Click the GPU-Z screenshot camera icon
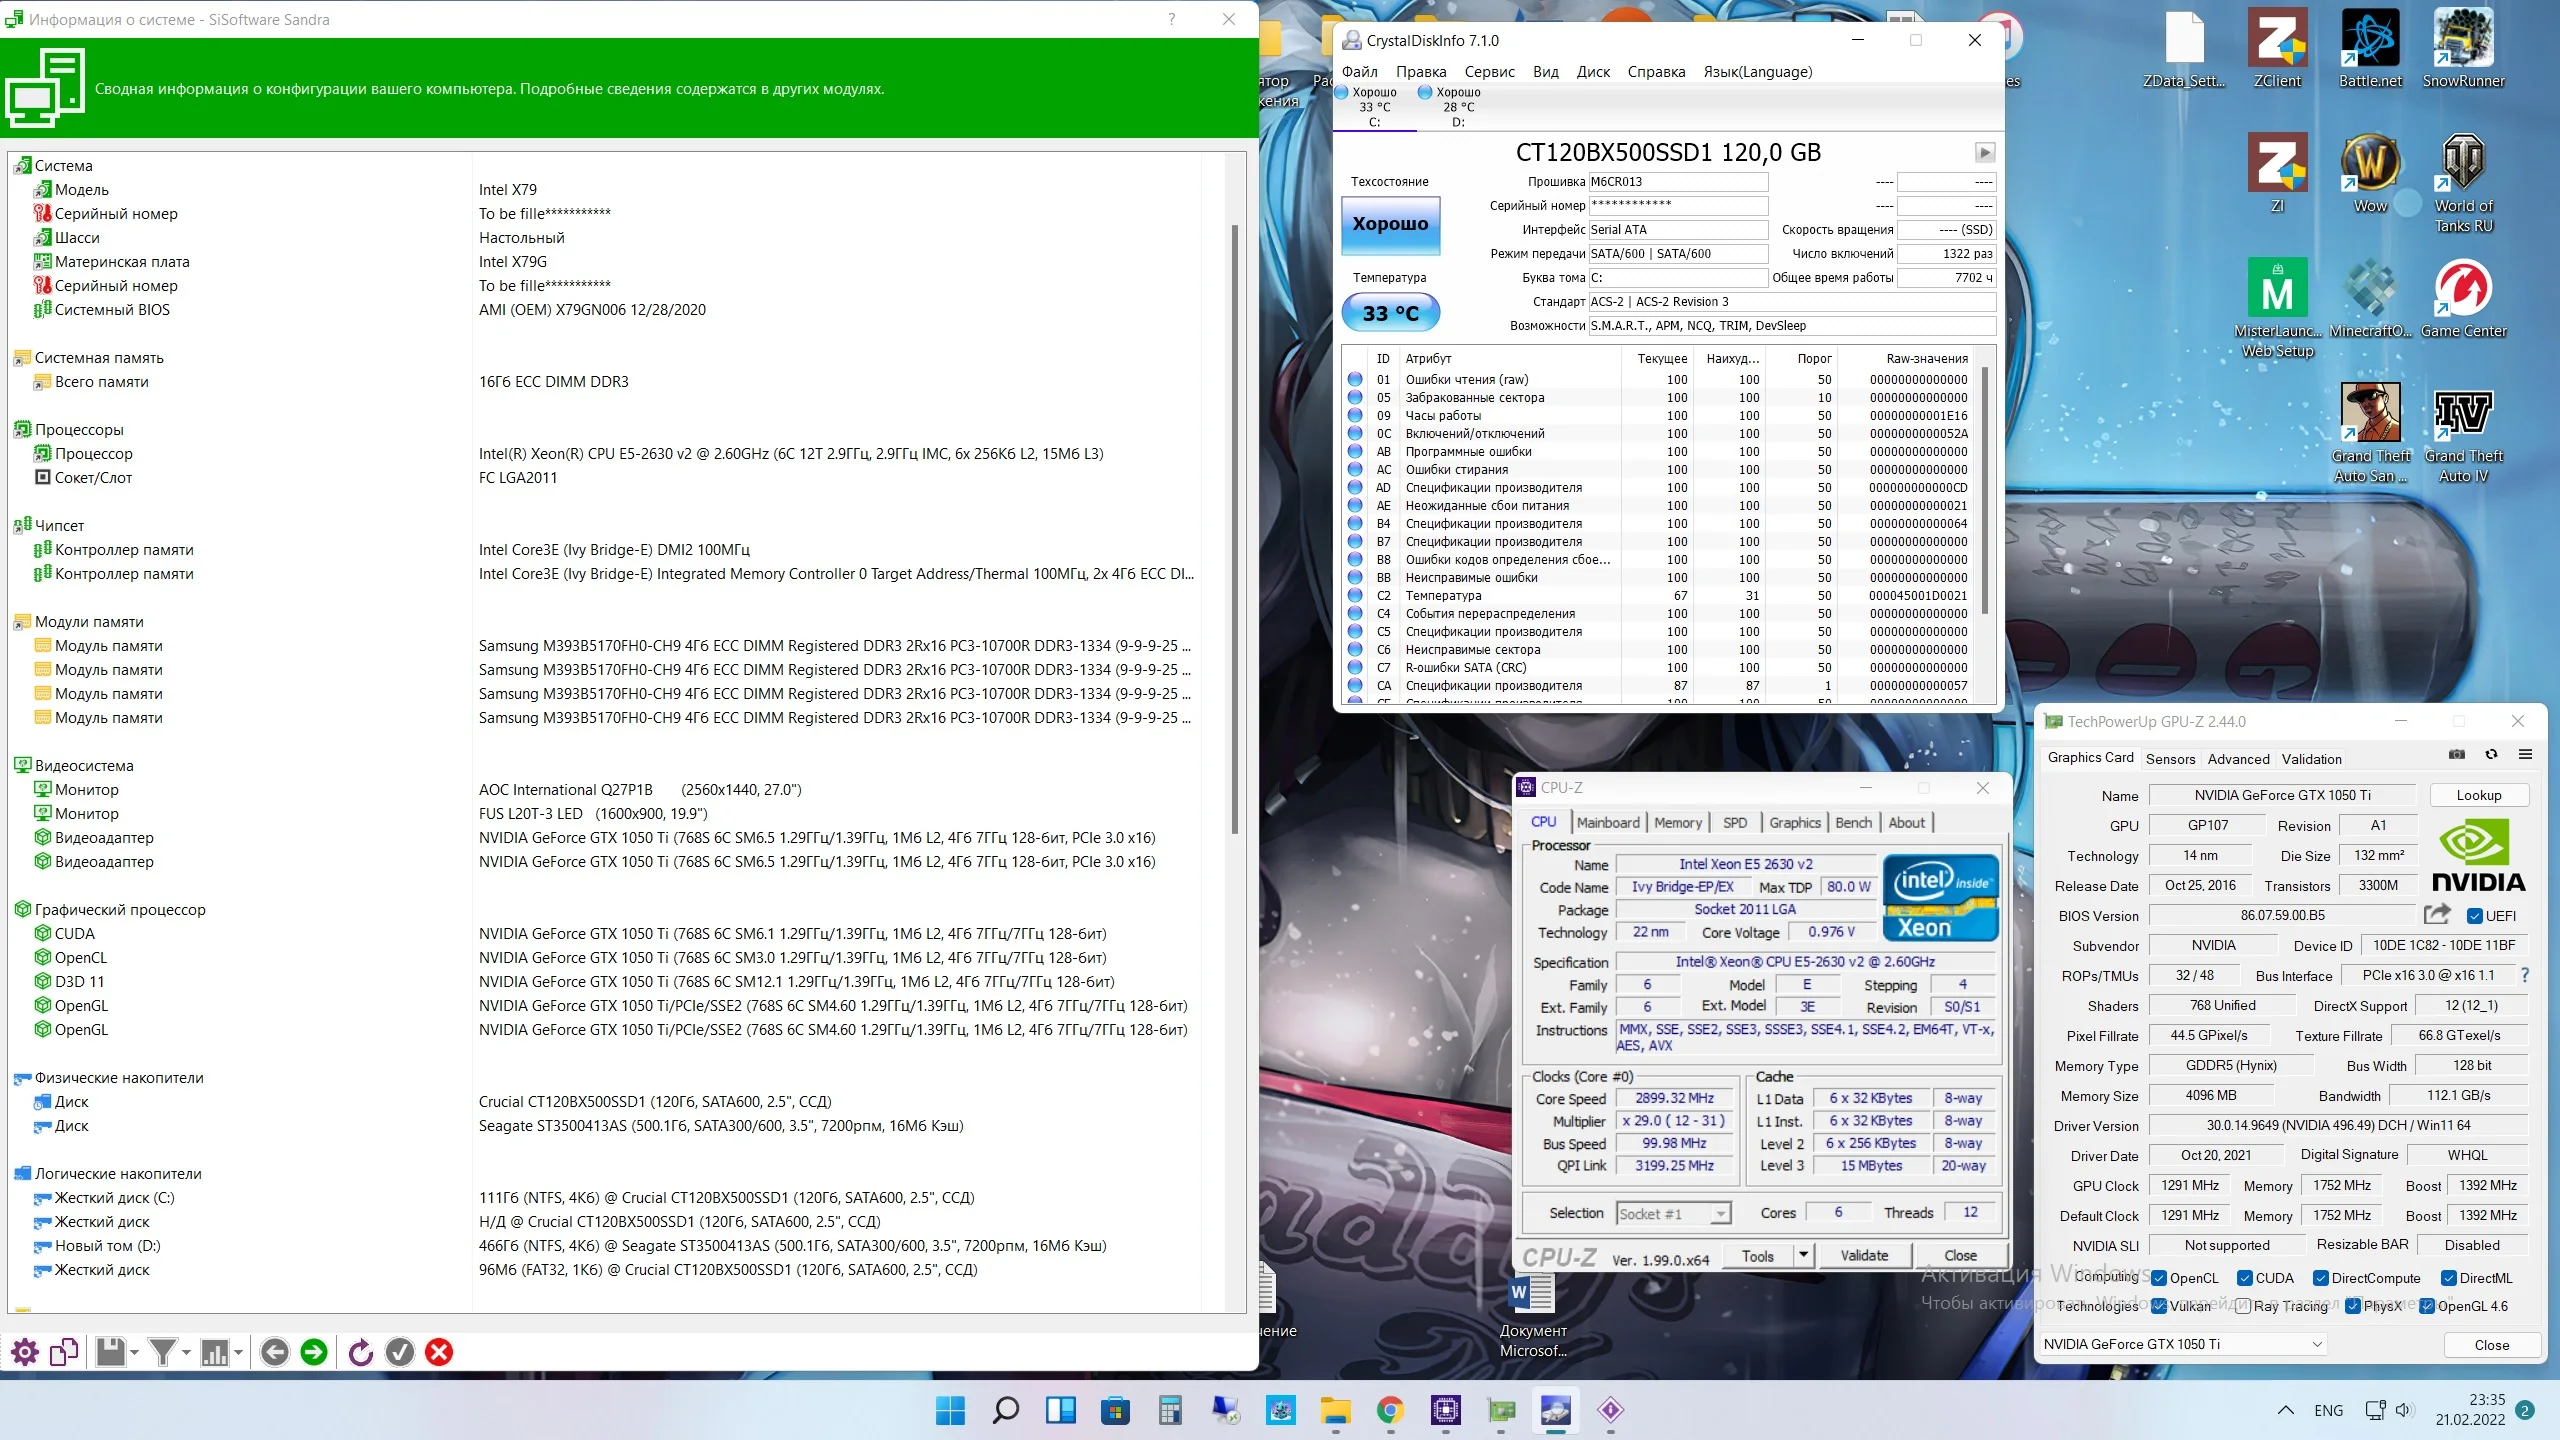2560x1440 pixels. (2456, 755)
